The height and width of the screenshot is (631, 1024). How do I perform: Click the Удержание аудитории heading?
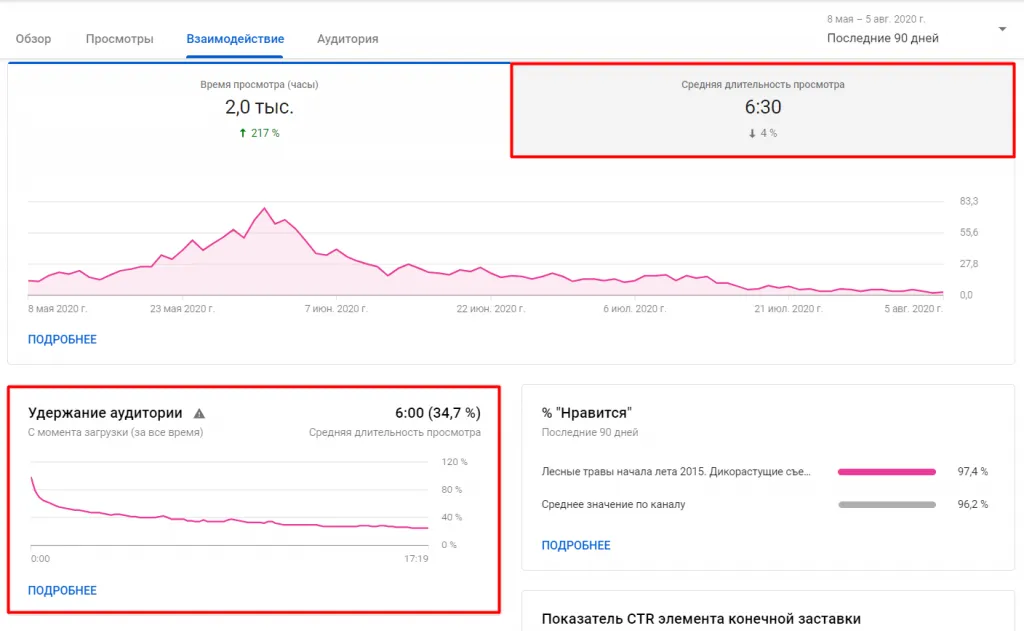[105, 413]
